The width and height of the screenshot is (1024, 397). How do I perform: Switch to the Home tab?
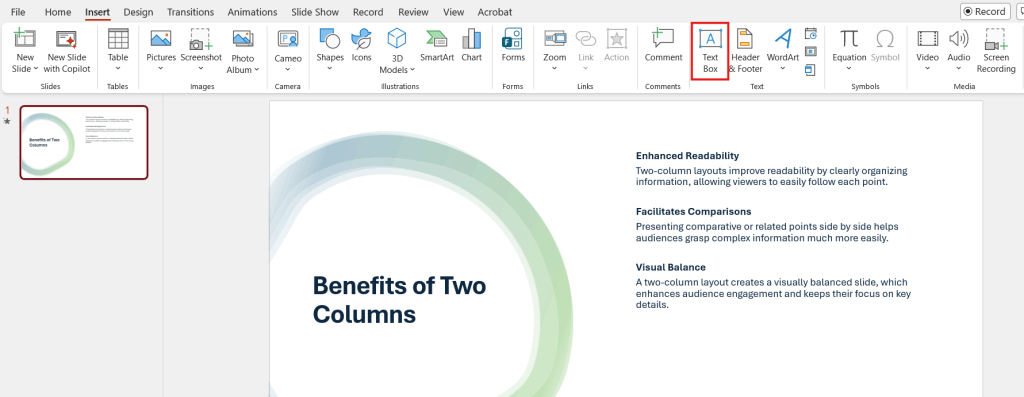(58, 12)
